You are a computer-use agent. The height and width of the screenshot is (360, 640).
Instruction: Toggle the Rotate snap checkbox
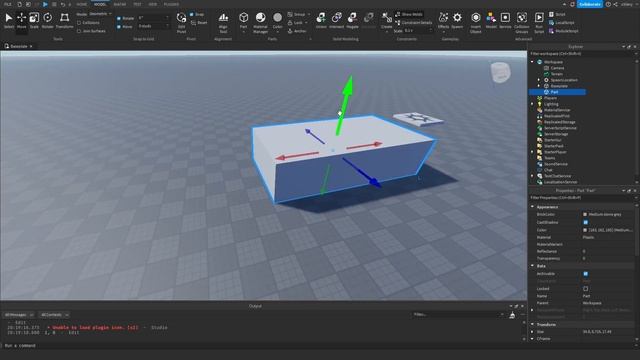coord(119,18)
